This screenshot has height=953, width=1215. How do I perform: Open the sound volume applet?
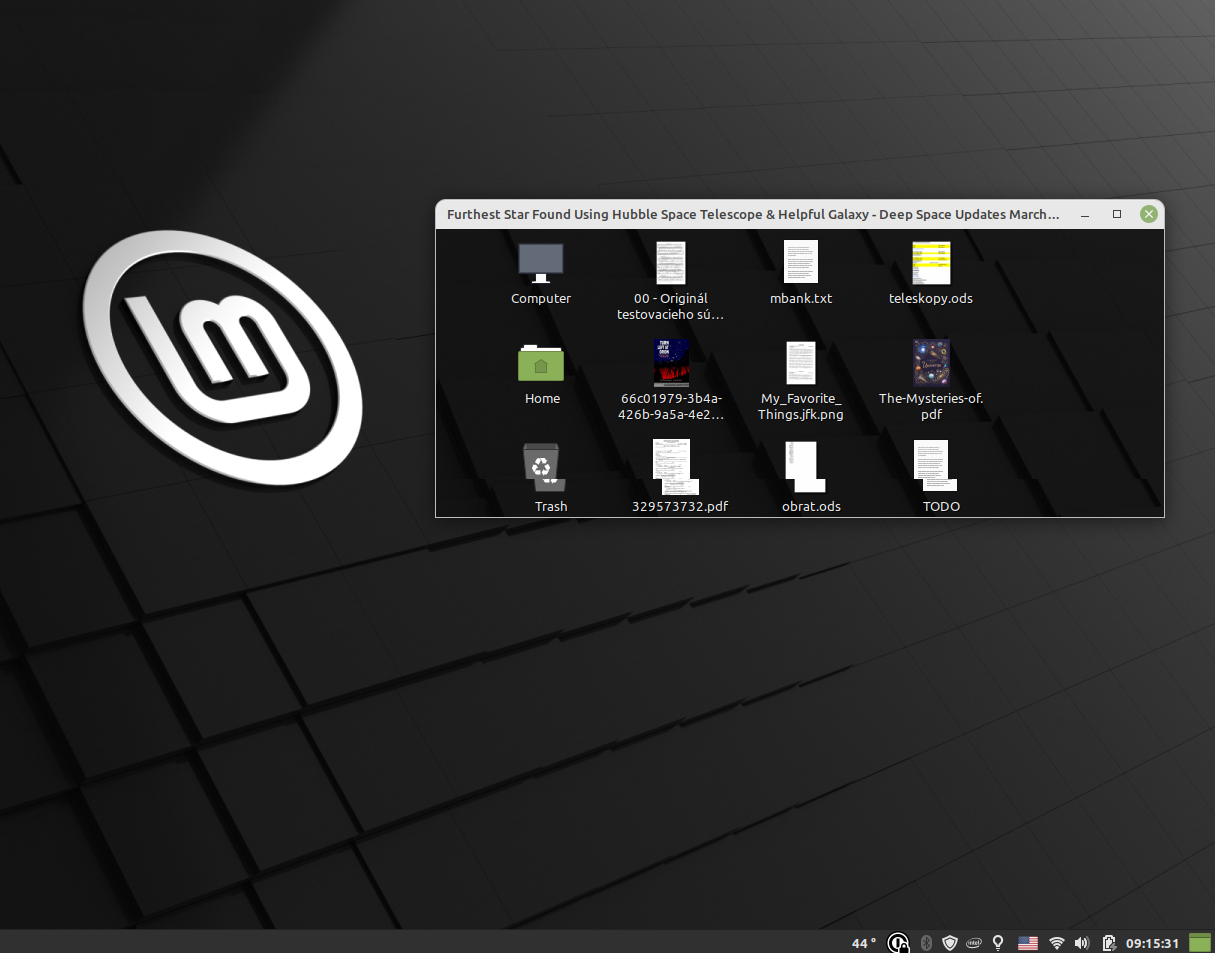point(1082,943)
